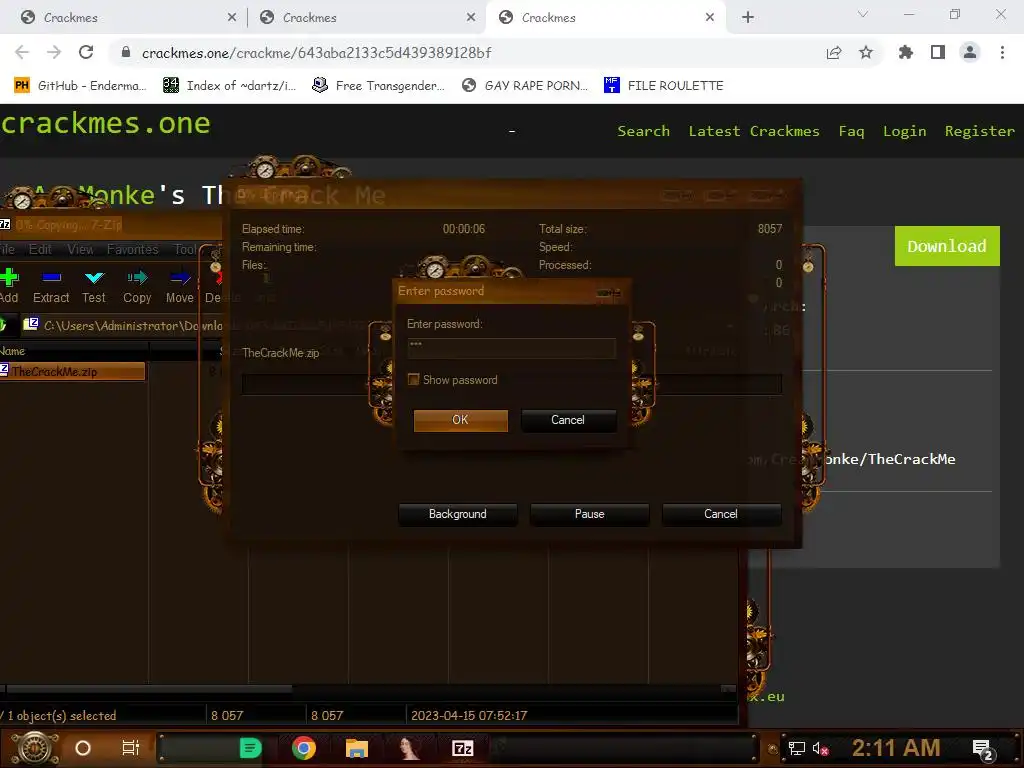
Task: Open File Explorer from the taskbar
Action: pos(357,748)
